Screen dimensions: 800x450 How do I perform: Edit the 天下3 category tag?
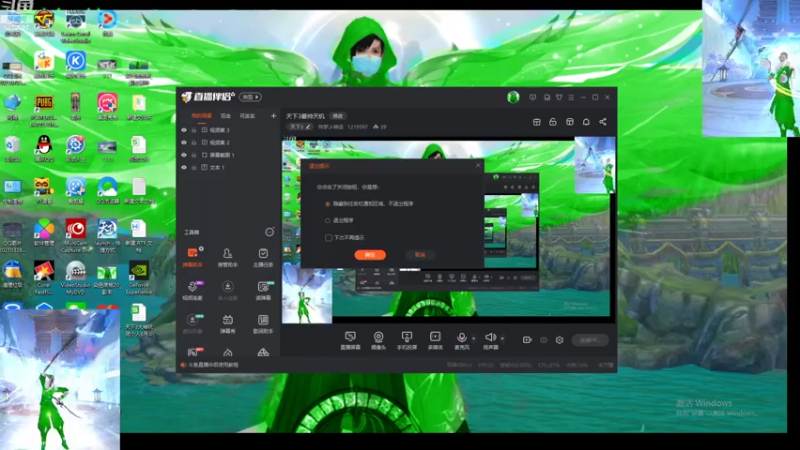pos(300,127)
